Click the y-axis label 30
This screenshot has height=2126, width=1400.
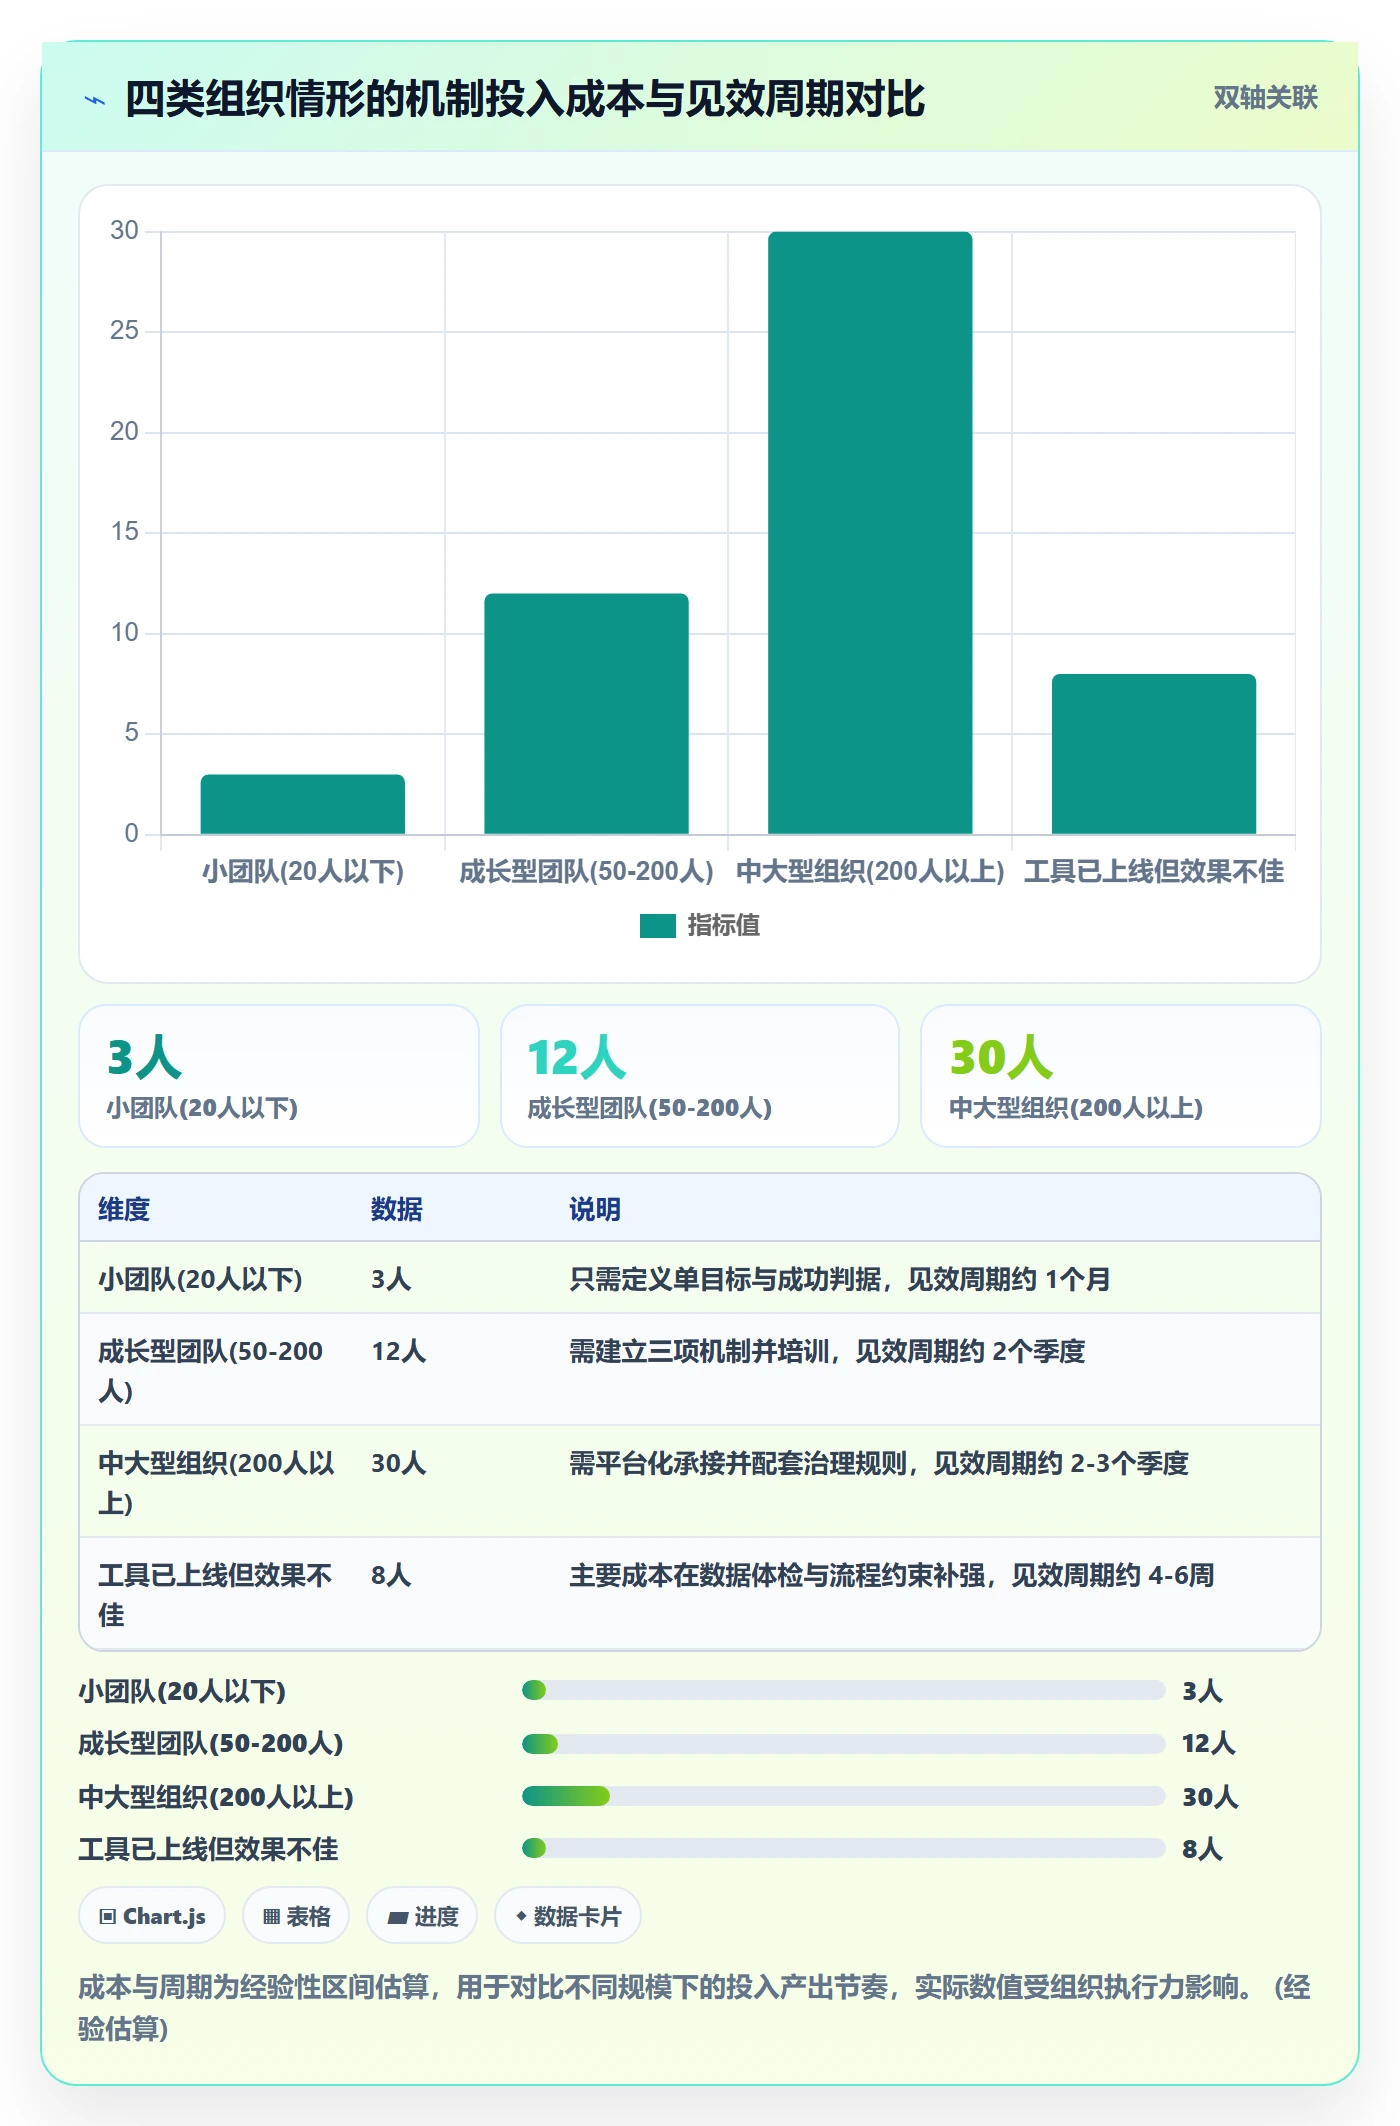(x=124, y=231)
